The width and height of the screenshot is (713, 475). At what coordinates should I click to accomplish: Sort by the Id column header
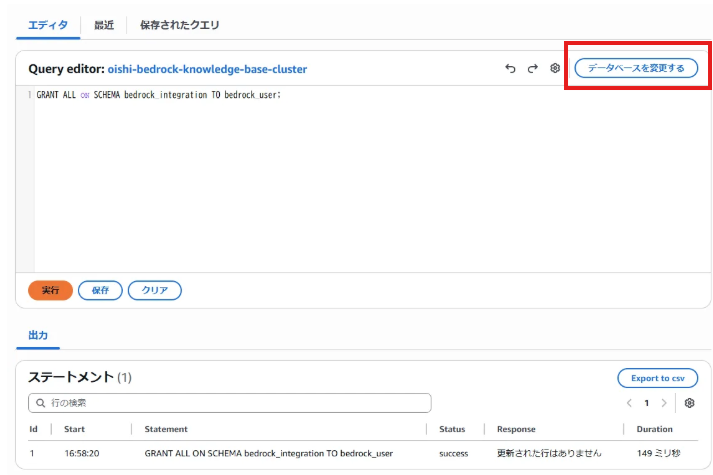33,429
